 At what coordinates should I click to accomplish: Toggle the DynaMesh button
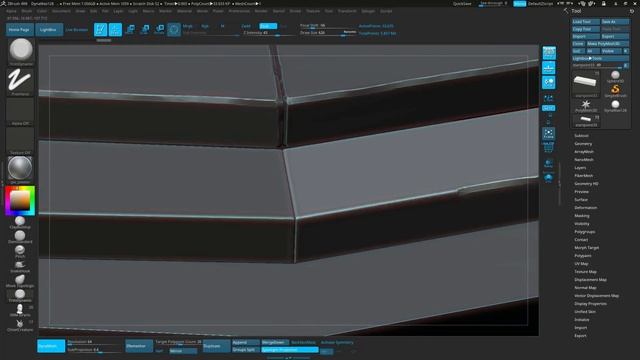coord(51,346)
